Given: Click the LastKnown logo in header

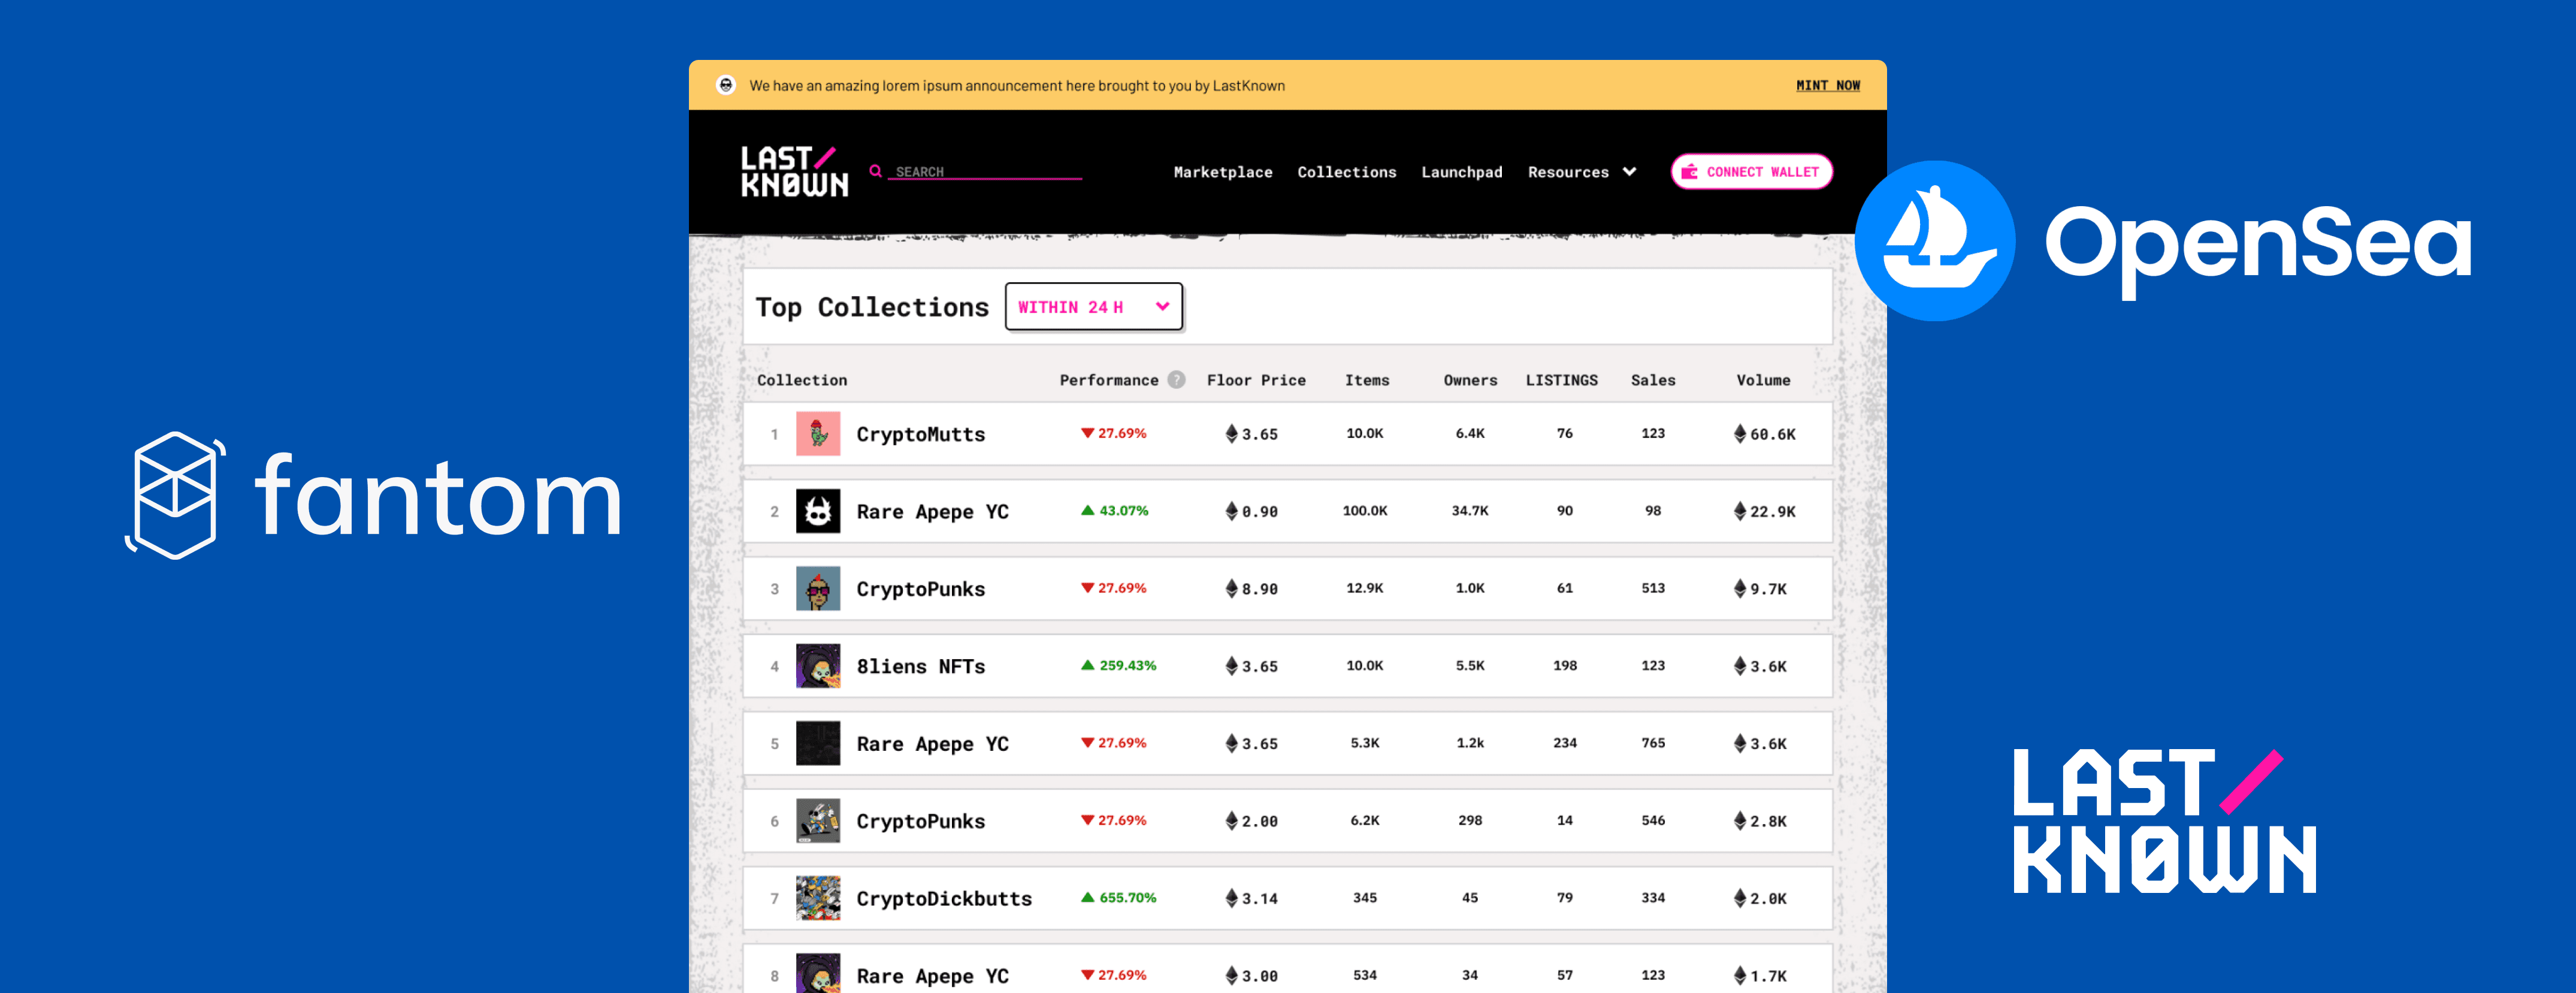Looking at the screenshot, I should coord(794,172).
